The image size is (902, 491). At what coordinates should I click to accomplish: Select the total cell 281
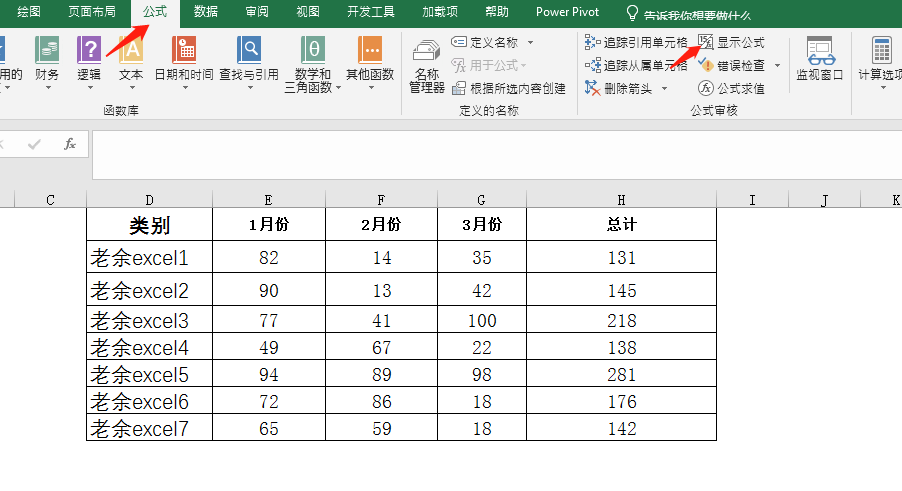click(621, 374)
